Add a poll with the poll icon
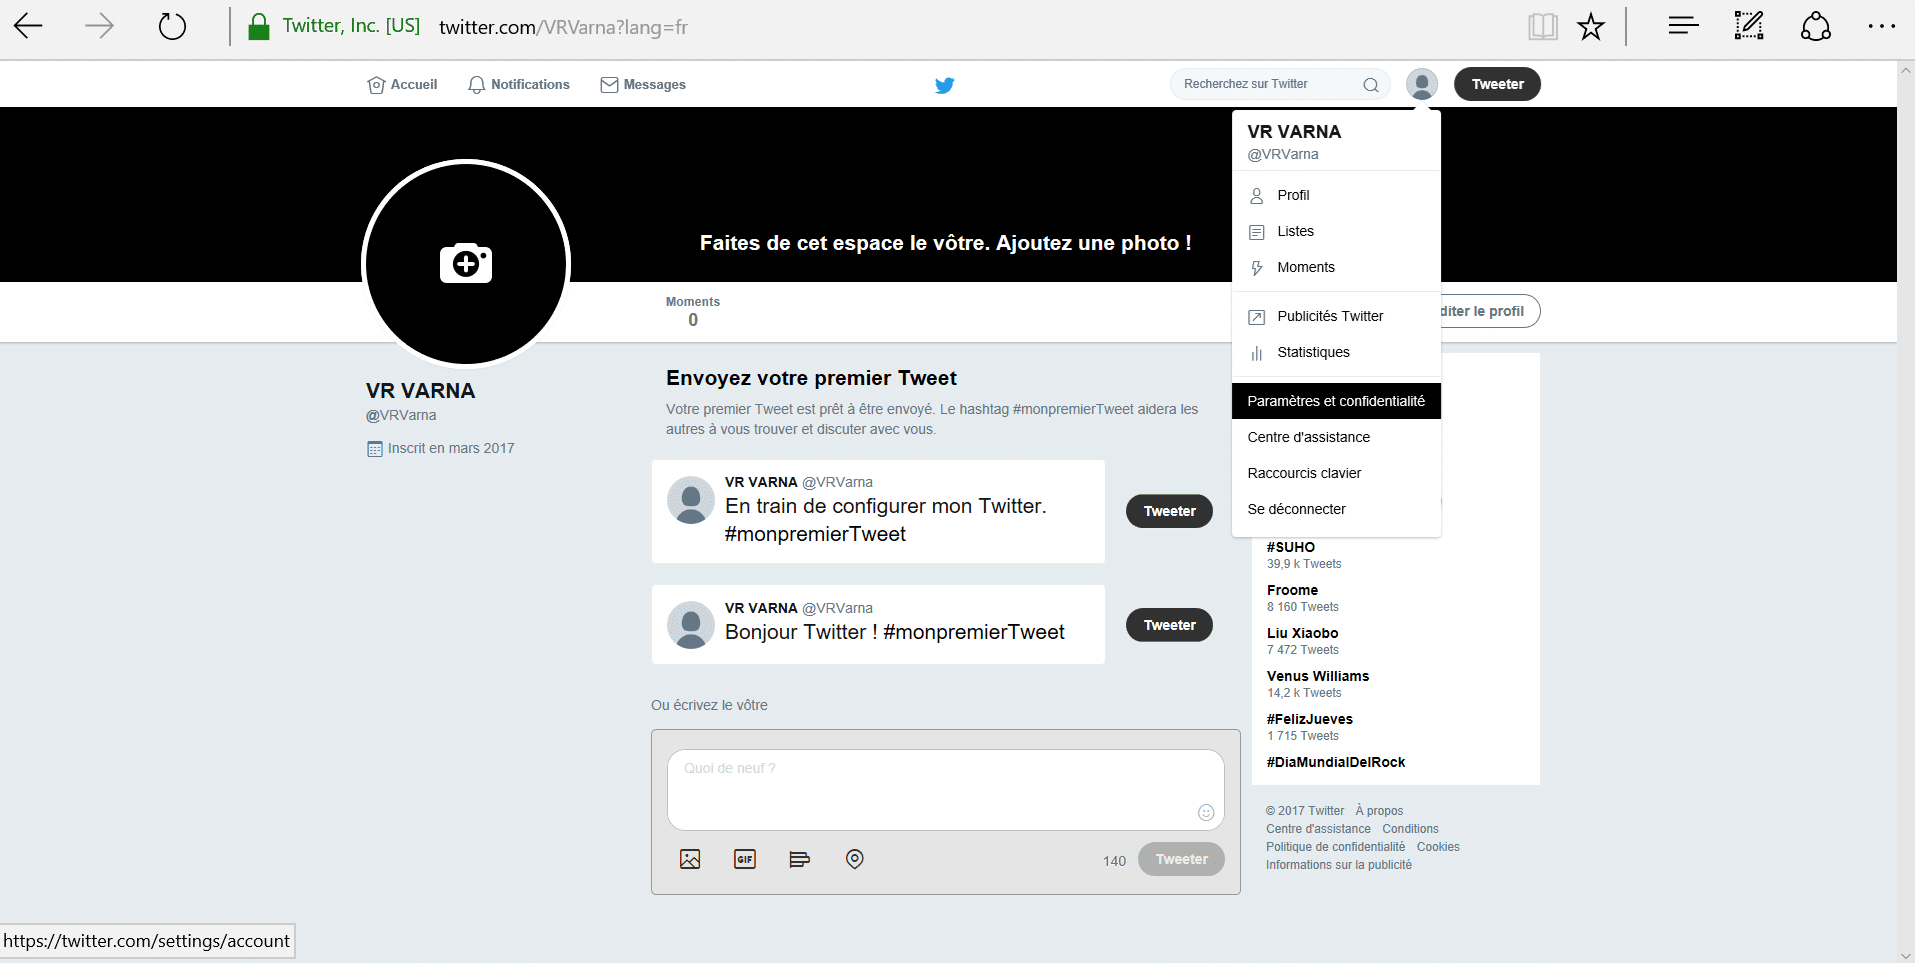This screenshot has width=1915, height=963. [799, 859]
